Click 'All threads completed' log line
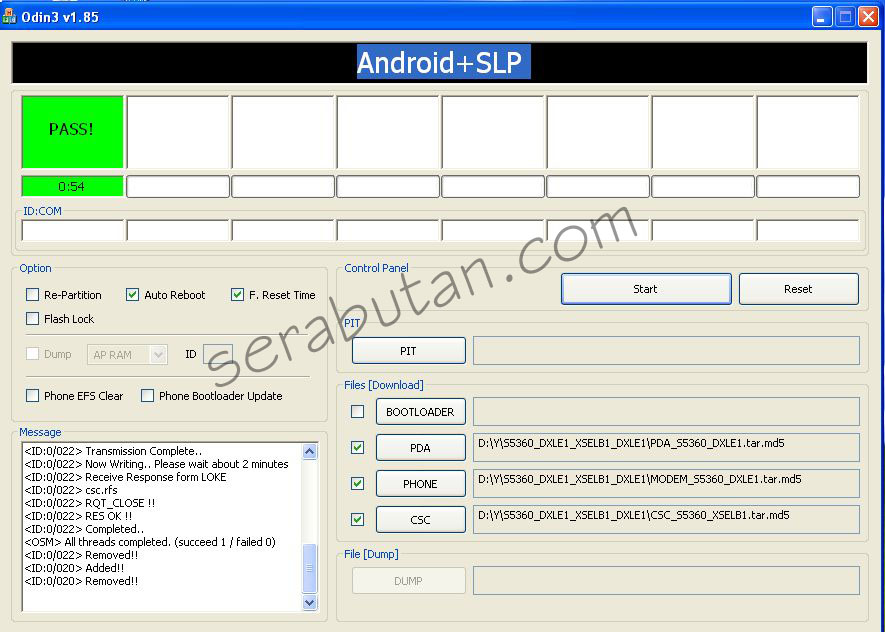This screenshot has width=885, height=632. coord(150,542)
